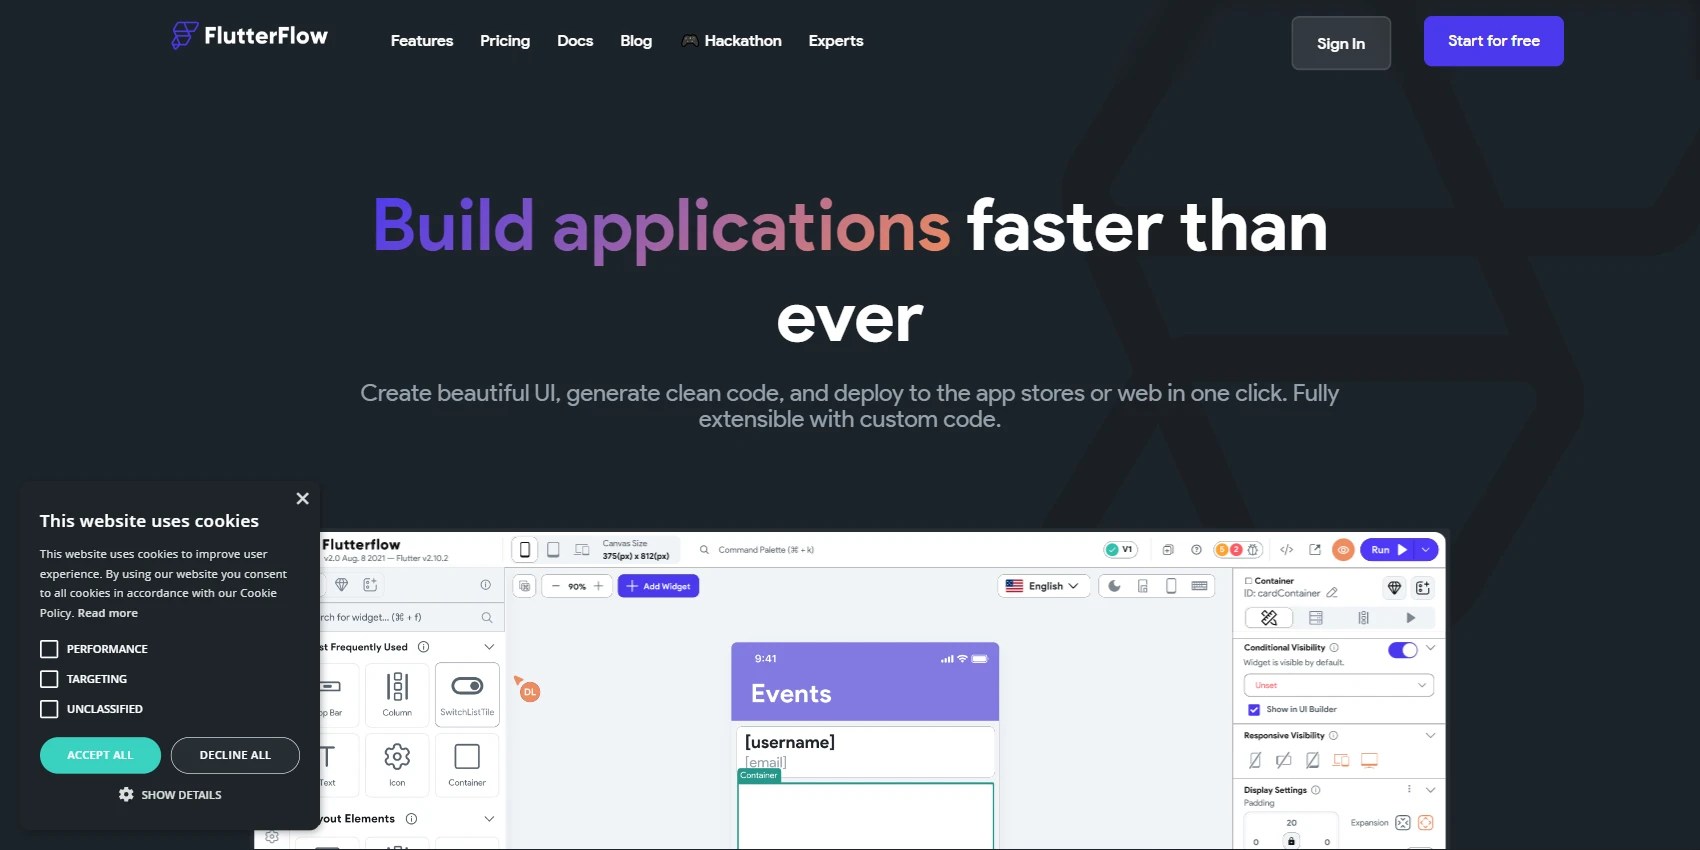Toggle dark mode moon icon
This screenshot has width=1700, height=850.
click(x=1114, y=586)
